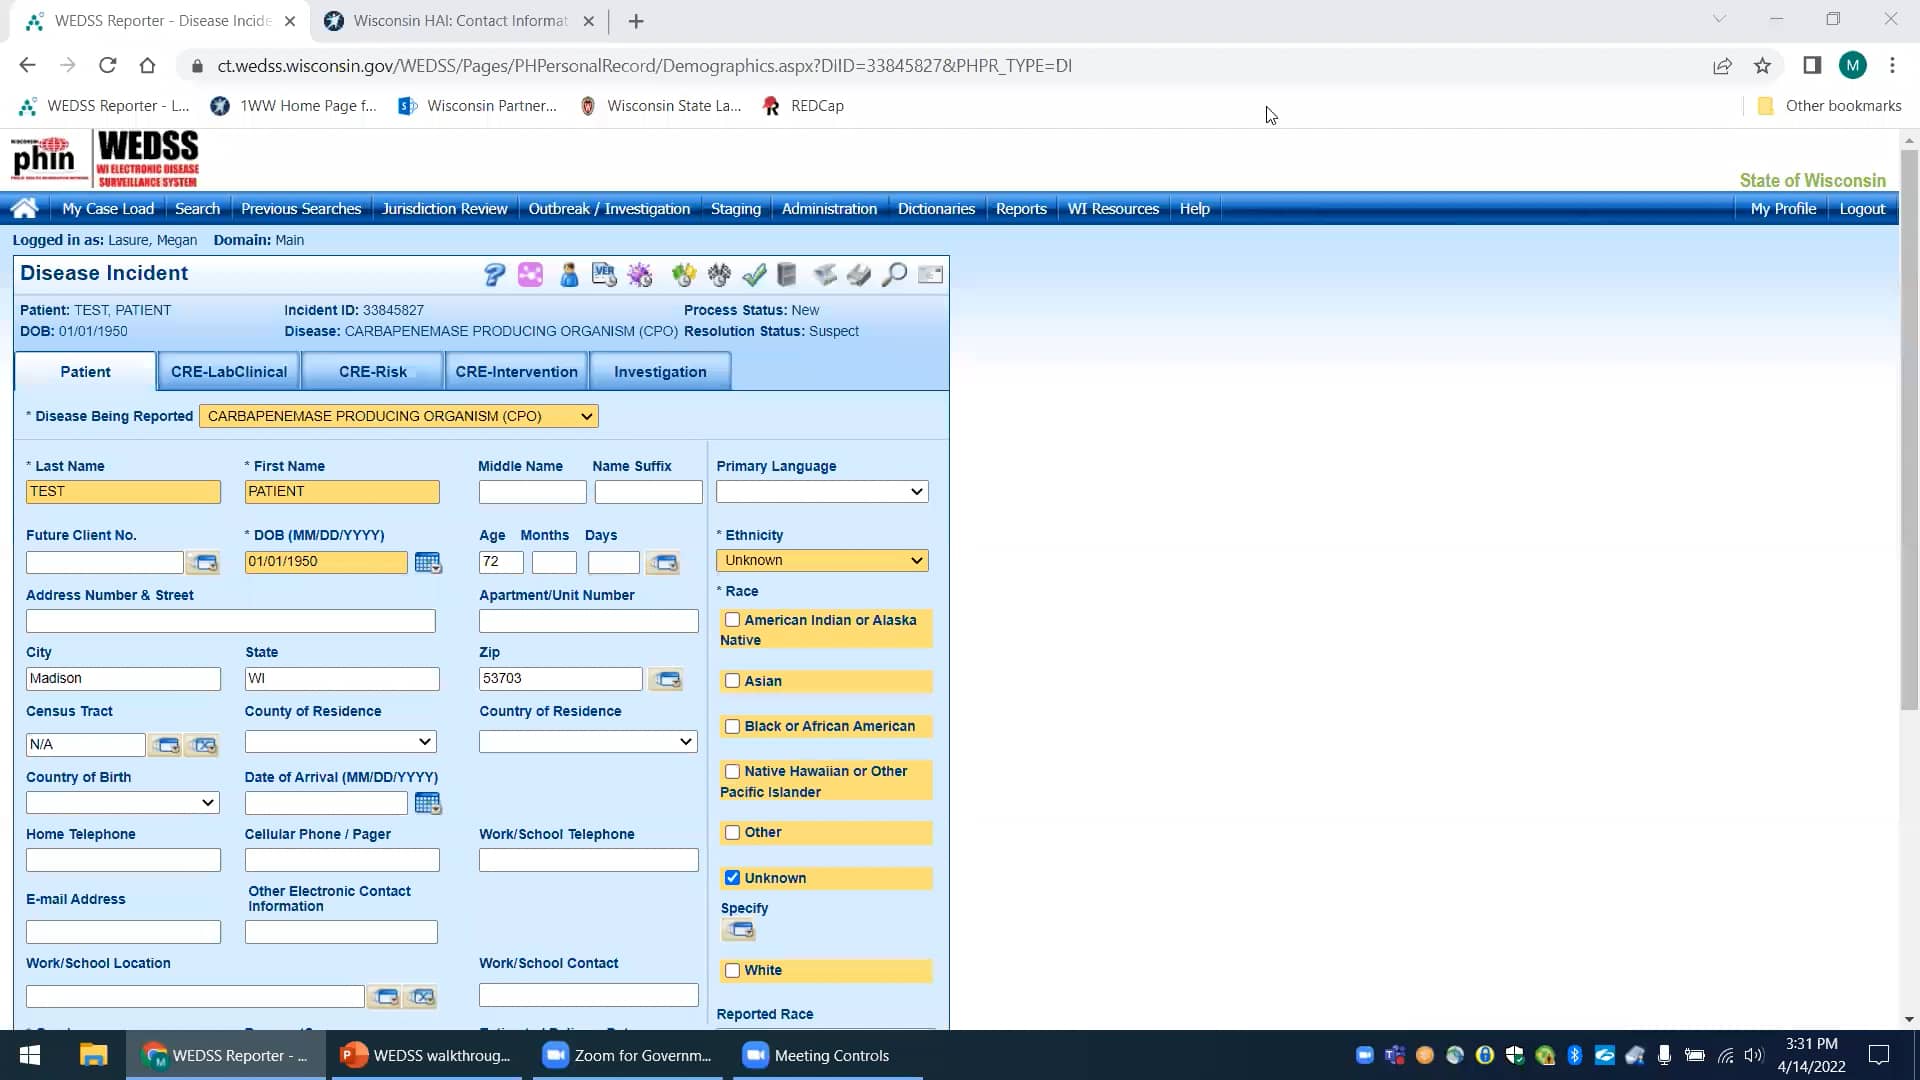Click the Logout link

click(1862, 208)
